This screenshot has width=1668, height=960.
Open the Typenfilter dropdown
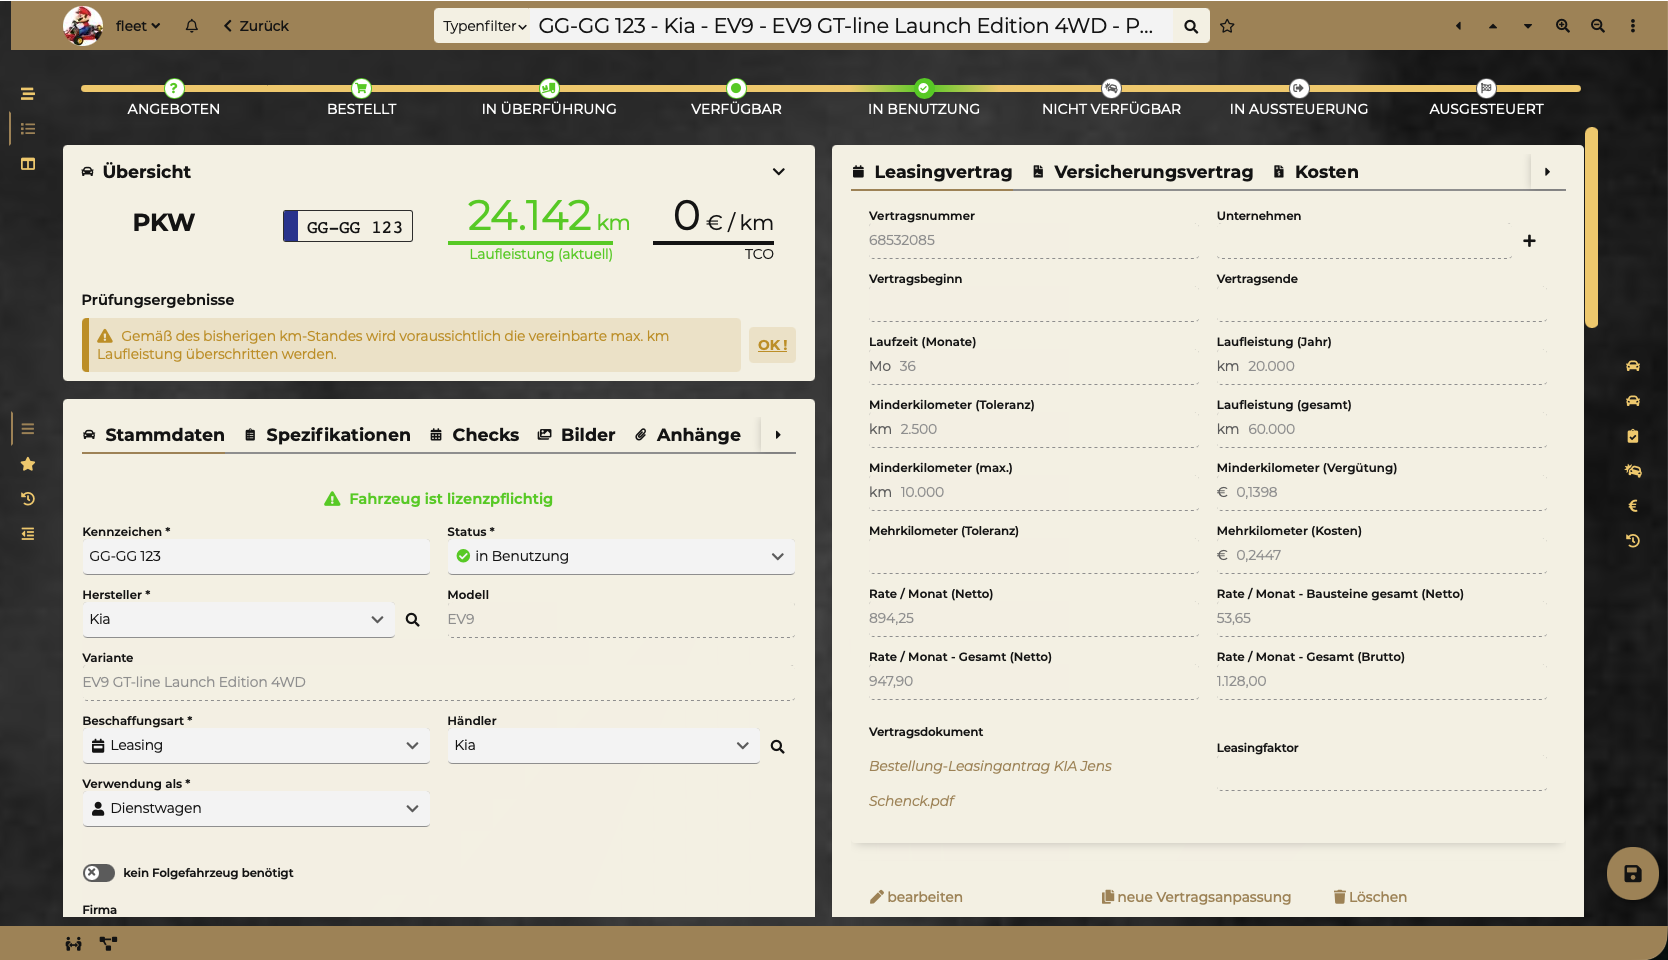point(485,26)
